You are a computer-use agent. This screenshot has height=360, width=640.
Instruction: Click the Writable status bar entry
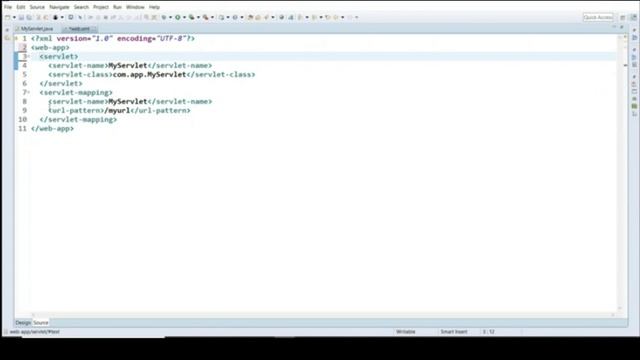(406, 332)
